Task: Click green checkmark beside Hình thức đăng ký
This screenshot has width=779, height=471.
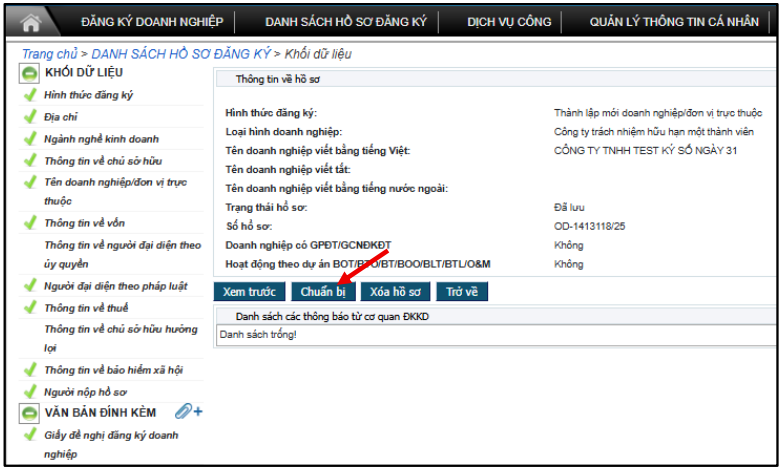Action: tap(30, 94)
